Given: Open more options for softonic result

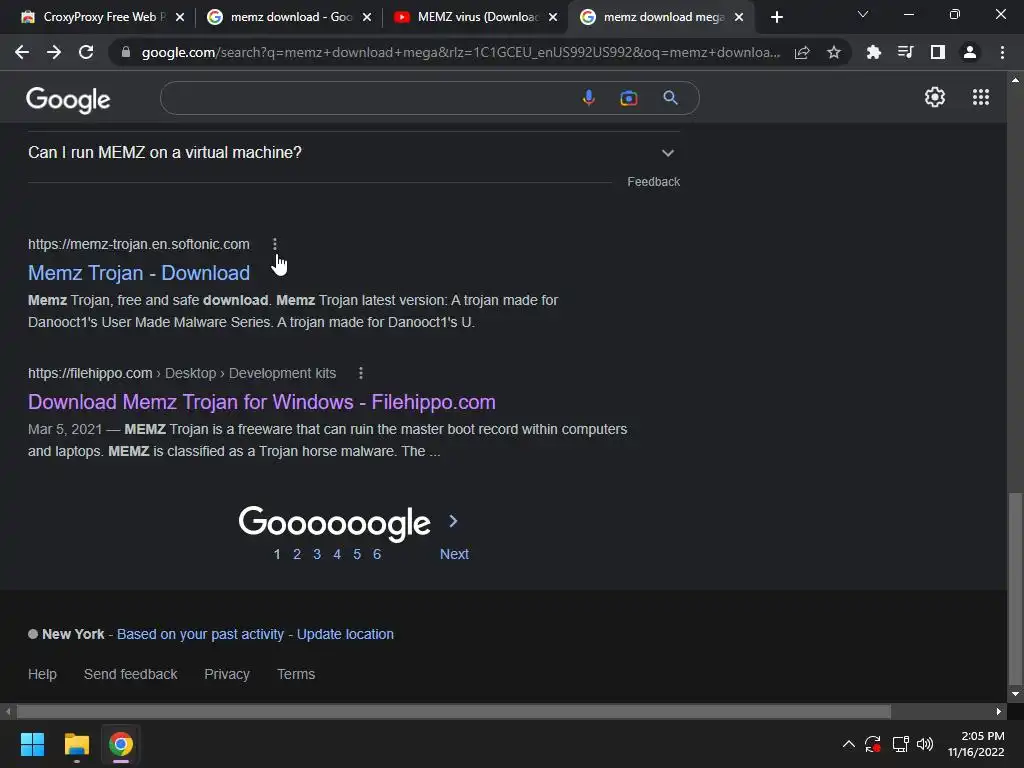Looking at the screenshot, I should tap(275, 244).
